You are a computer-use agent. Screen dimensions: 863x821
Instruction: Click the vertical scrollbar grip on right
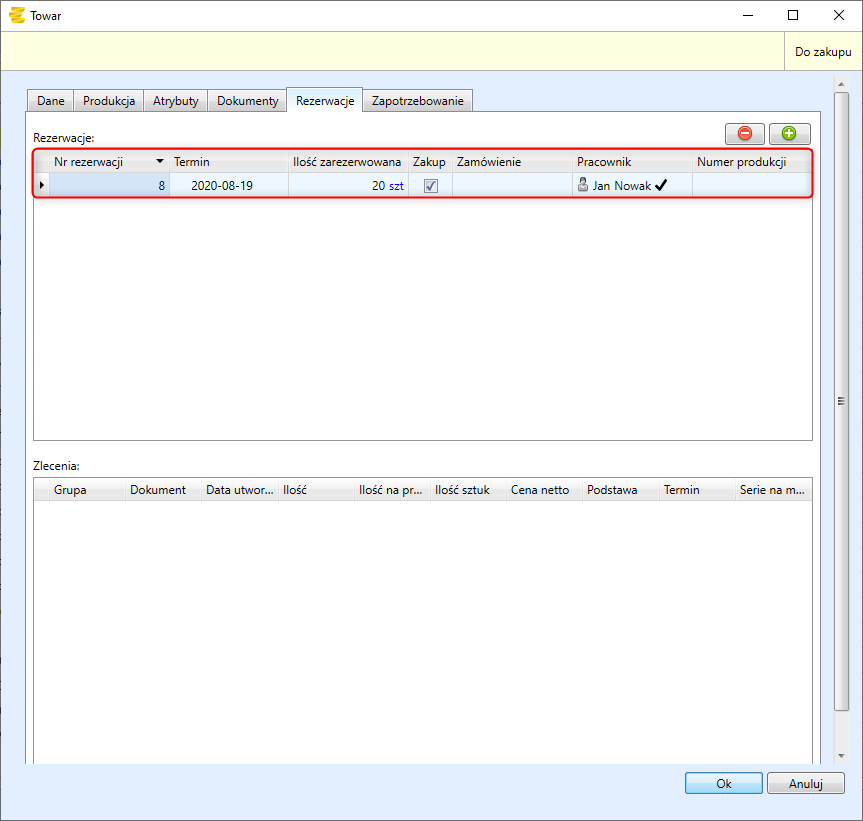(x=841, y=401)
